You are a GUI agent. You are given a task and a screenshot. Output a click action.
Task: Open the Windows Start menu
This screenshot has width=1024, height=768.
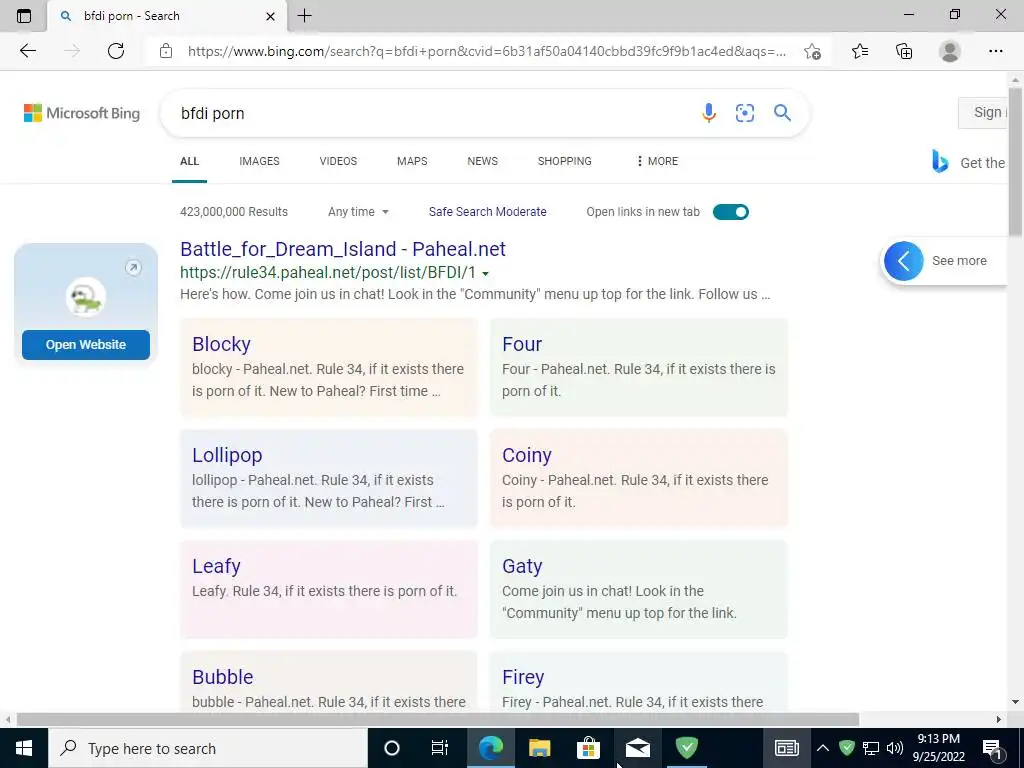click(x=24, y=748)
